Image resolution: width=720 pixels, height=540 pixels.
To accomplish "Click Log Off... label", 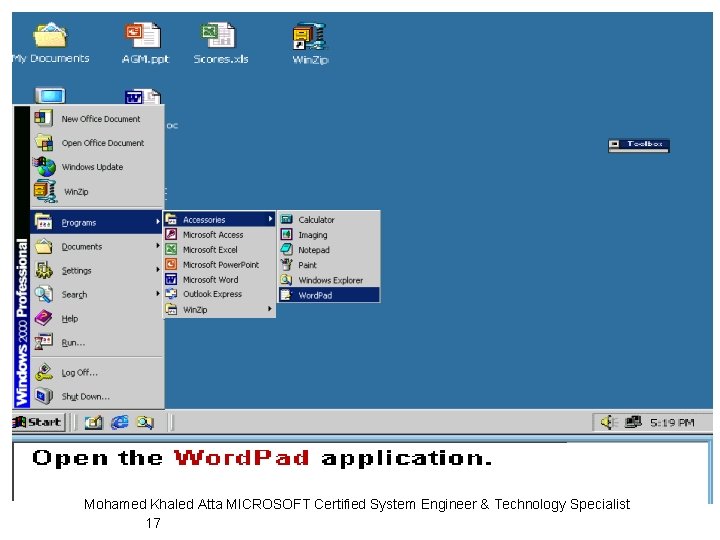I will (x=79, y=372).
